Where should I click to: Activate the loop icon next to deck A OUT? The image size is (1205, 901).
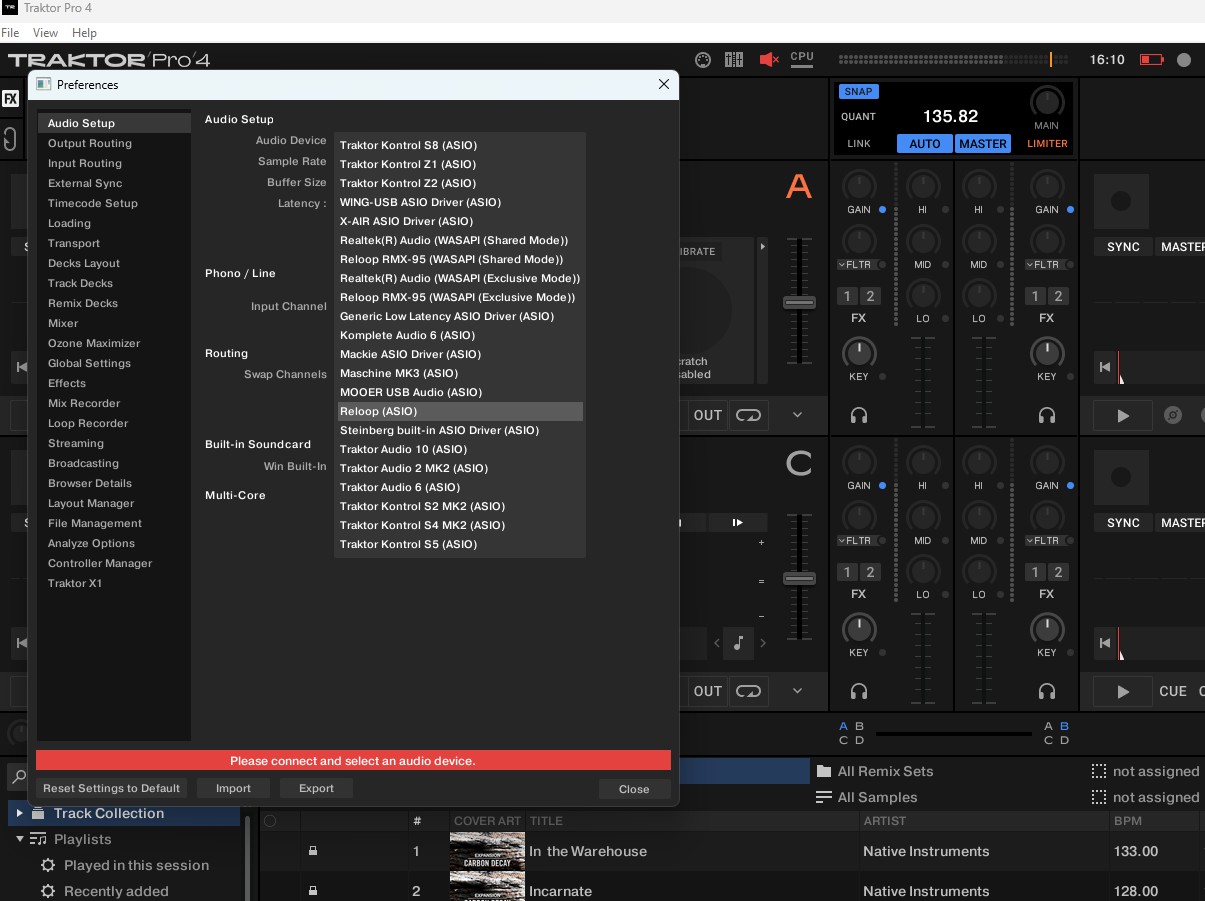748,414
